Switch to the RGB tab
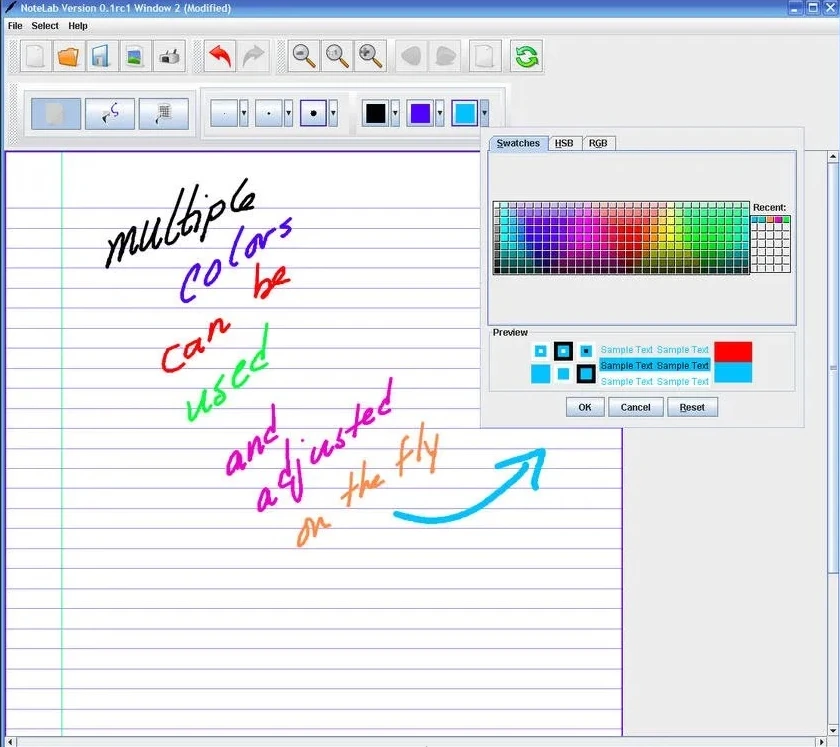Image resolution: width=840 pixels, height=747 pixels. [x=598, y=143]
